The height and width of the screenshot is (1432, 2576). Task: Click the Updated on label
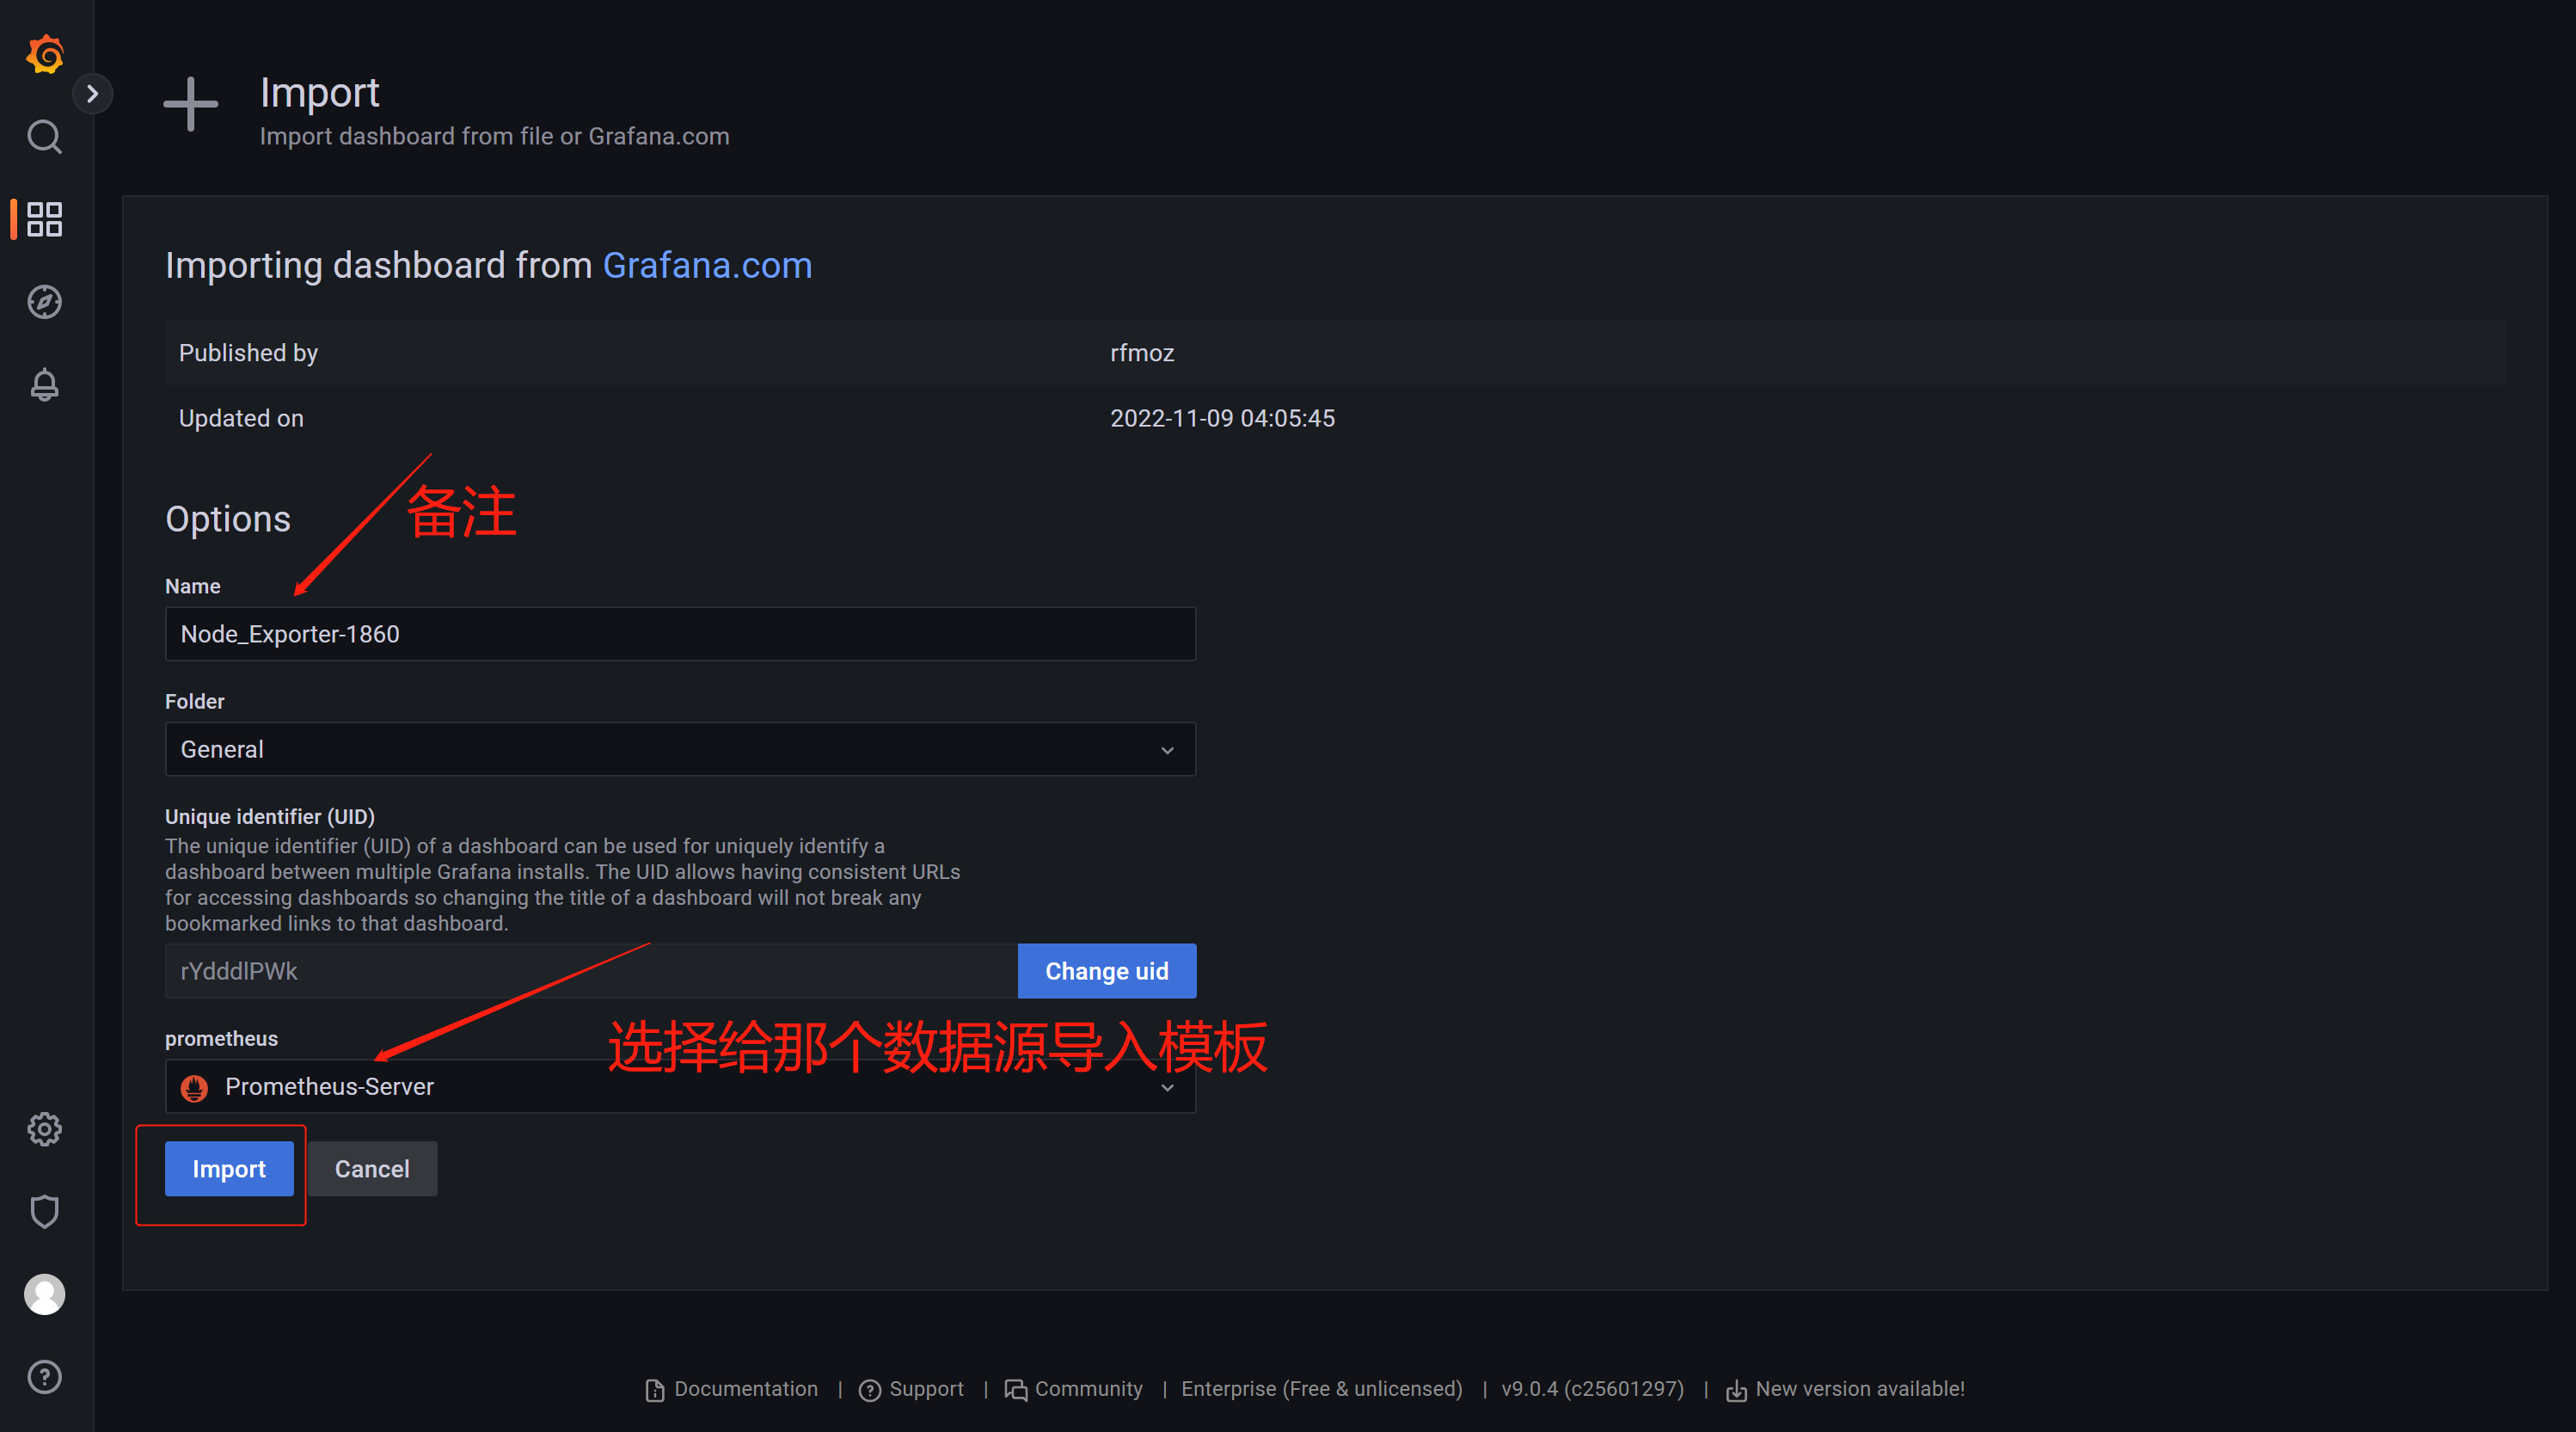241,418
